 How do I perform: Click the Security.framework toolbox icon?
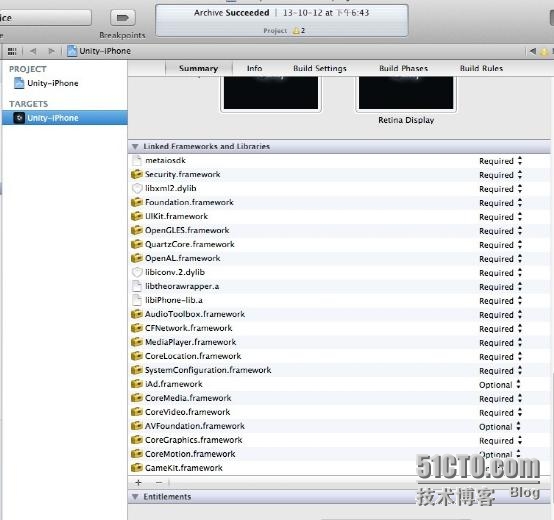(137, 174)
